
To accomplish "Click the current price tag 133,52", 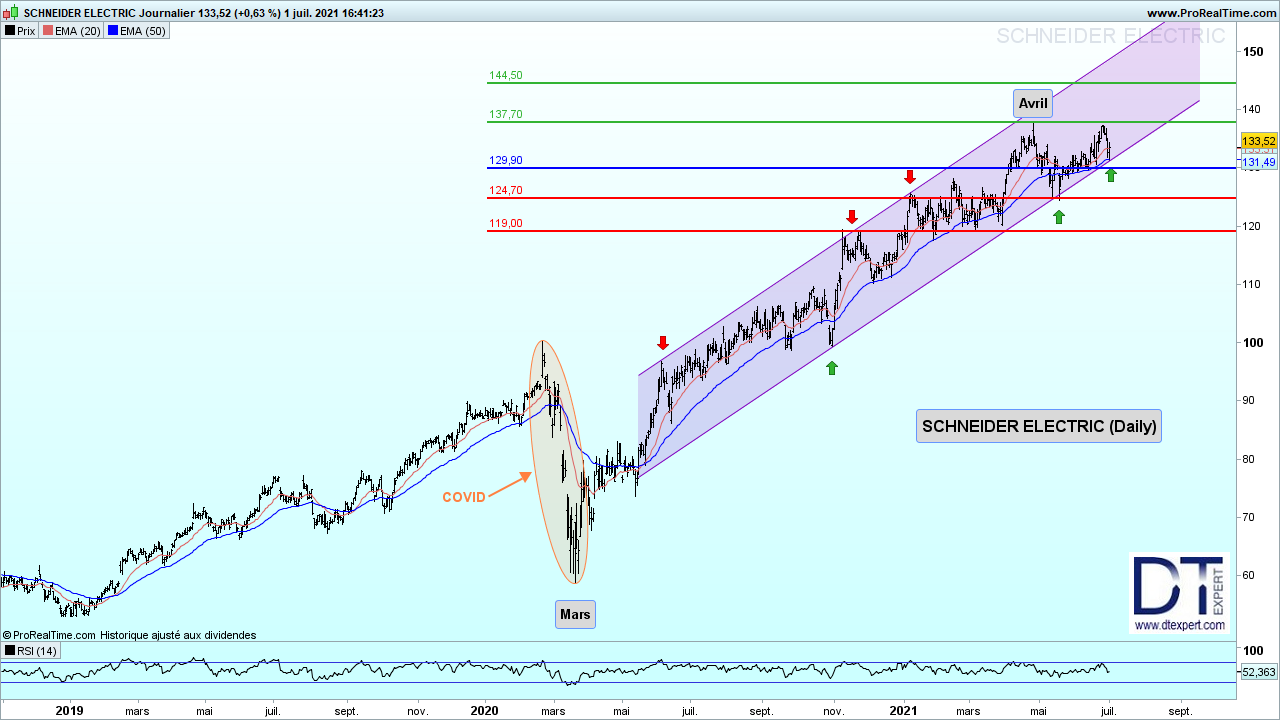I will point(1258,141).
